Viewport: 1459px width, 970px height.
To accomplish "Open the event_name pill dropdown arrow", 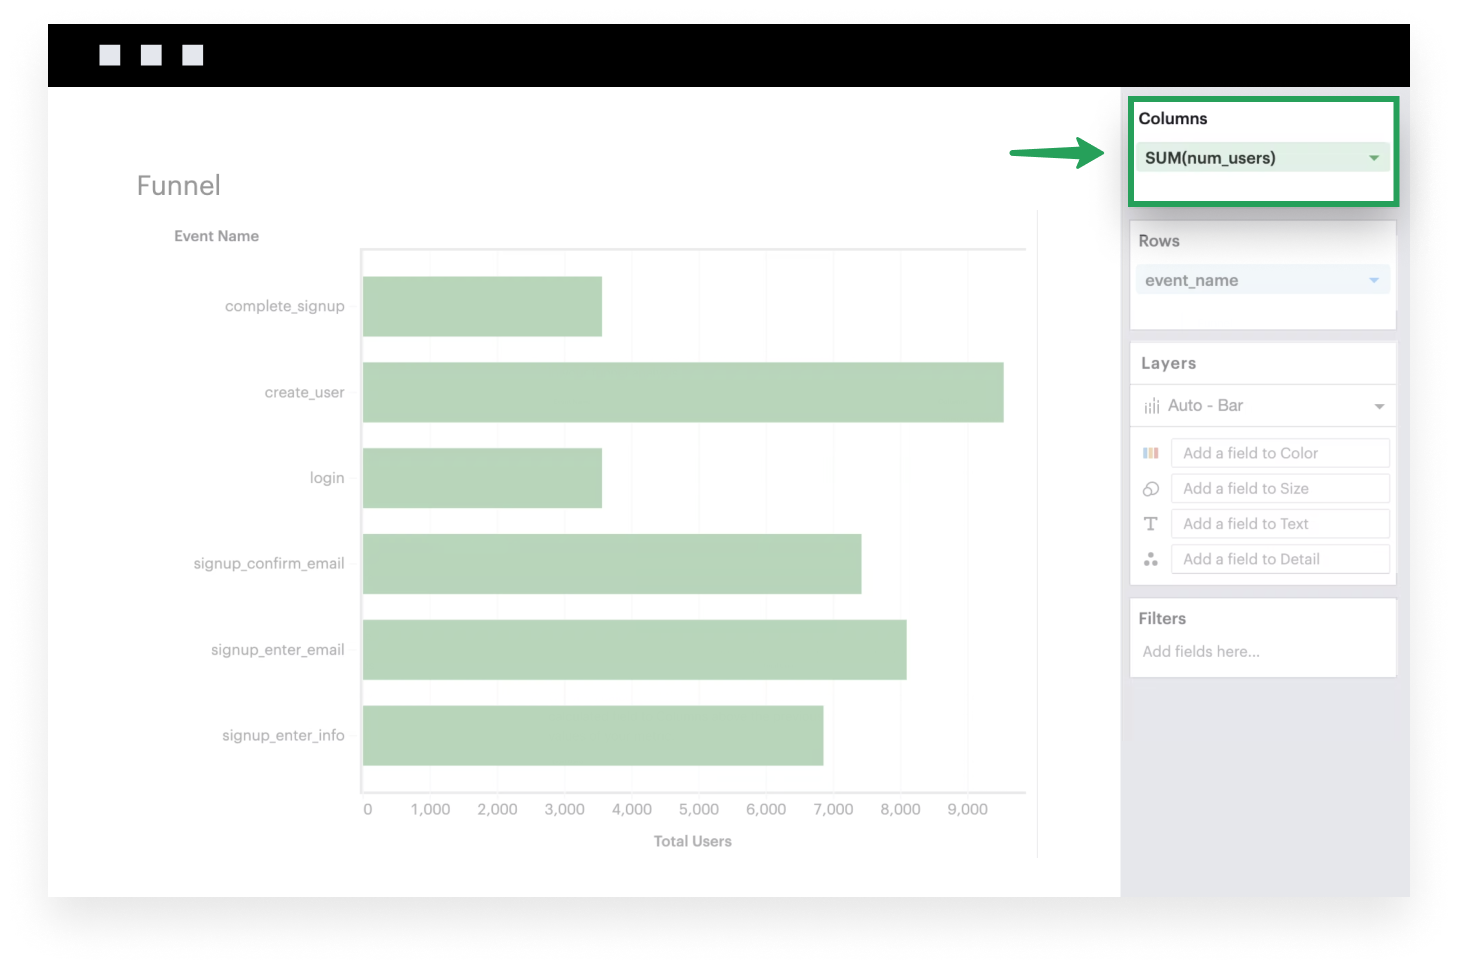I will (1374, 281).
